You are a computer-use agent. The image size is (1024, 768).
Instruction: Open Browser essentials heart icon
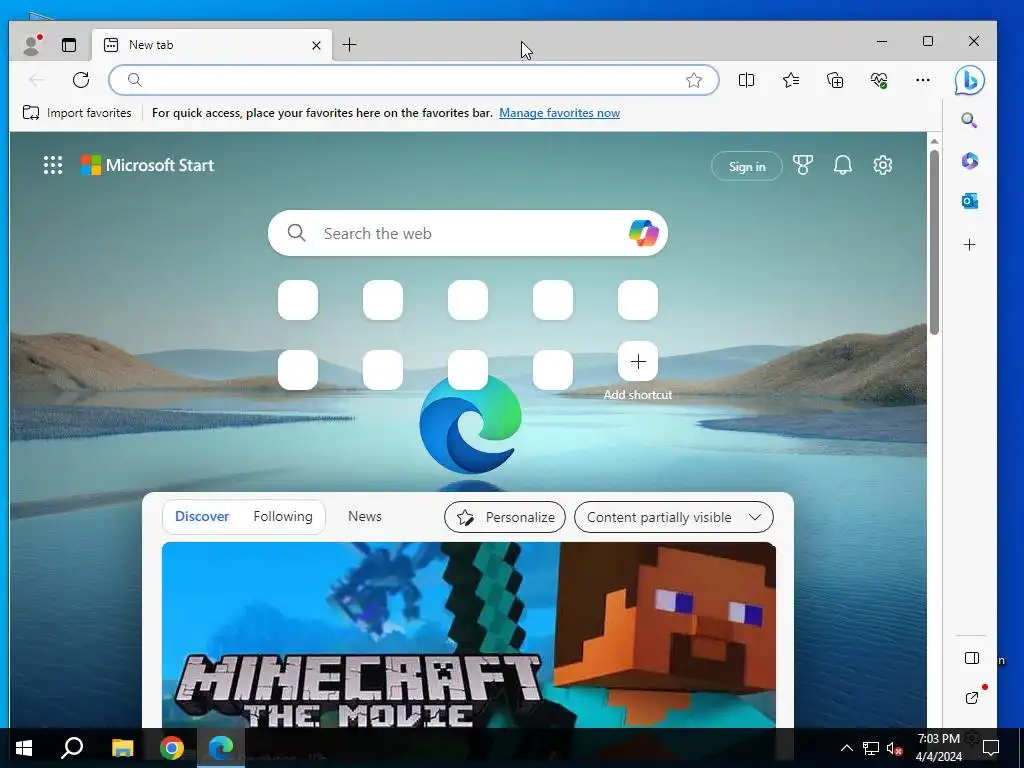879,80
